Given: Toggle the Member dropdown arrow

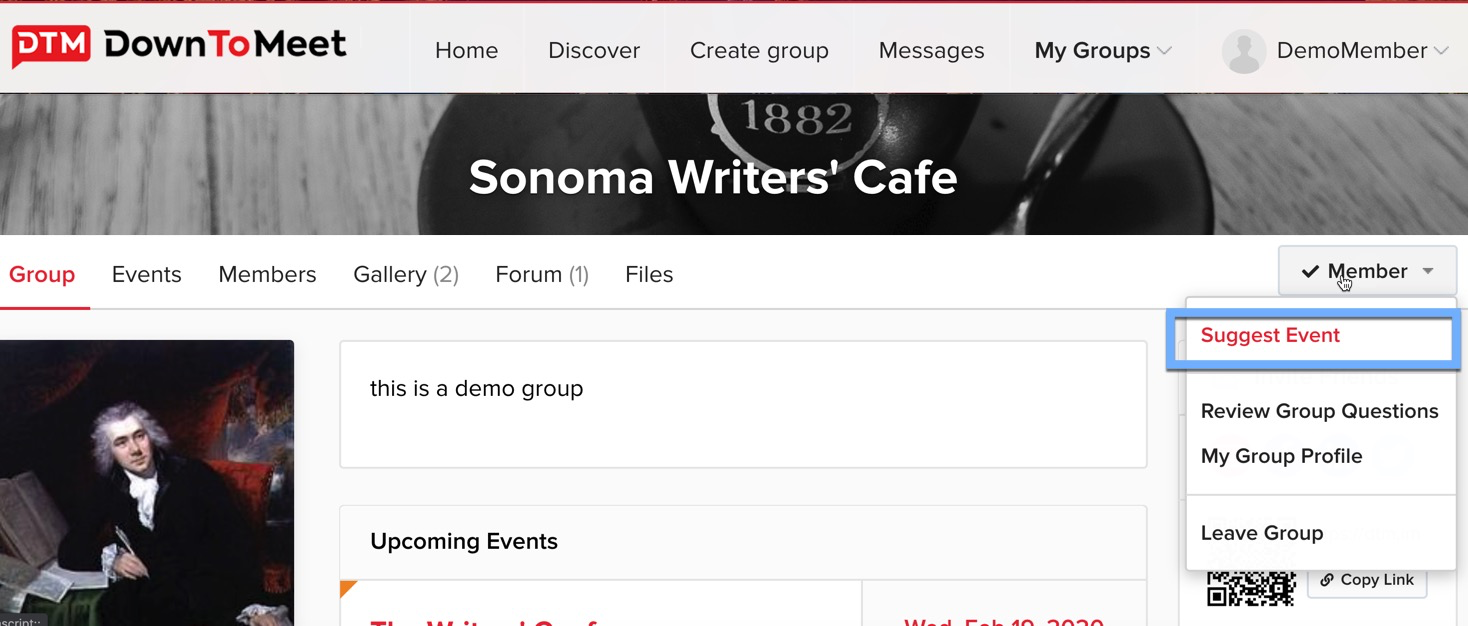Looking at the screenshot, I should pyautogui.click(x=1428, y=272).
